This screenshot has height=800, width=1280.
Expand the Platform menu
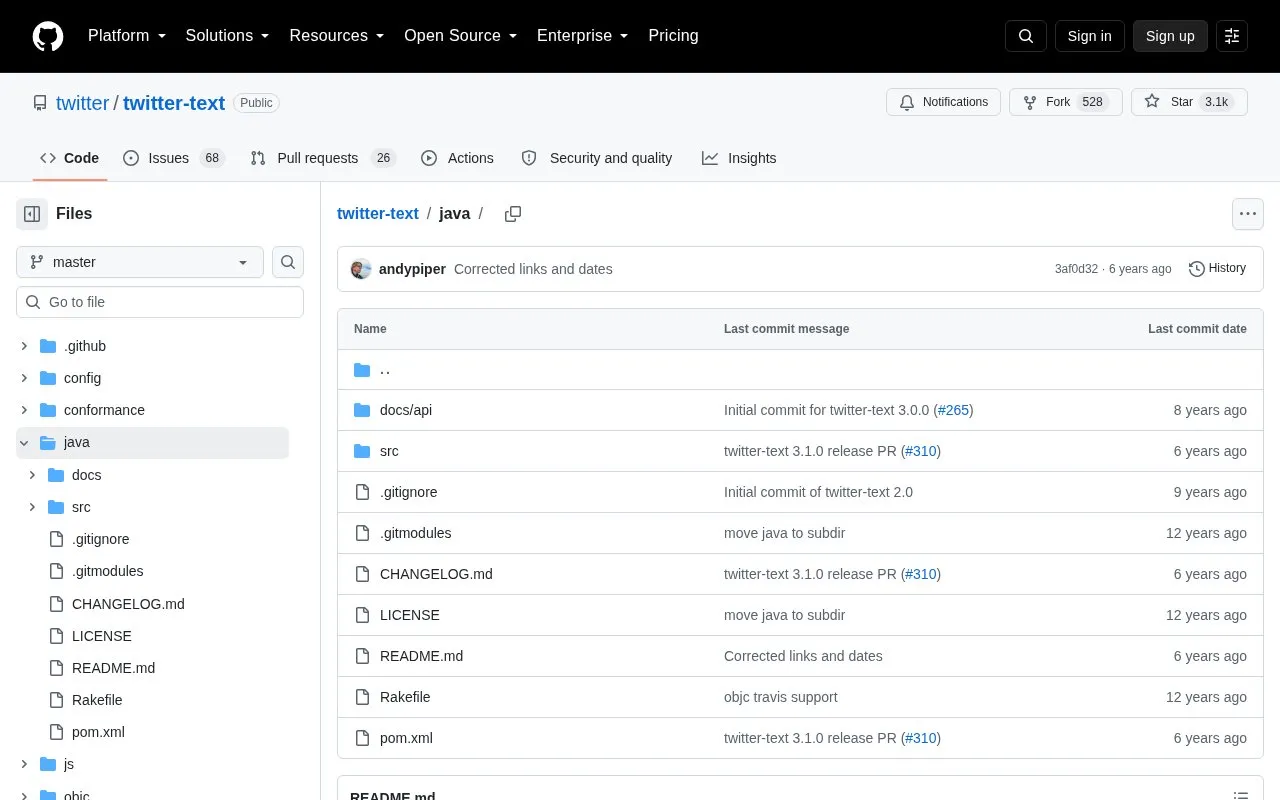pyautogui.click(x=126, y=36)
